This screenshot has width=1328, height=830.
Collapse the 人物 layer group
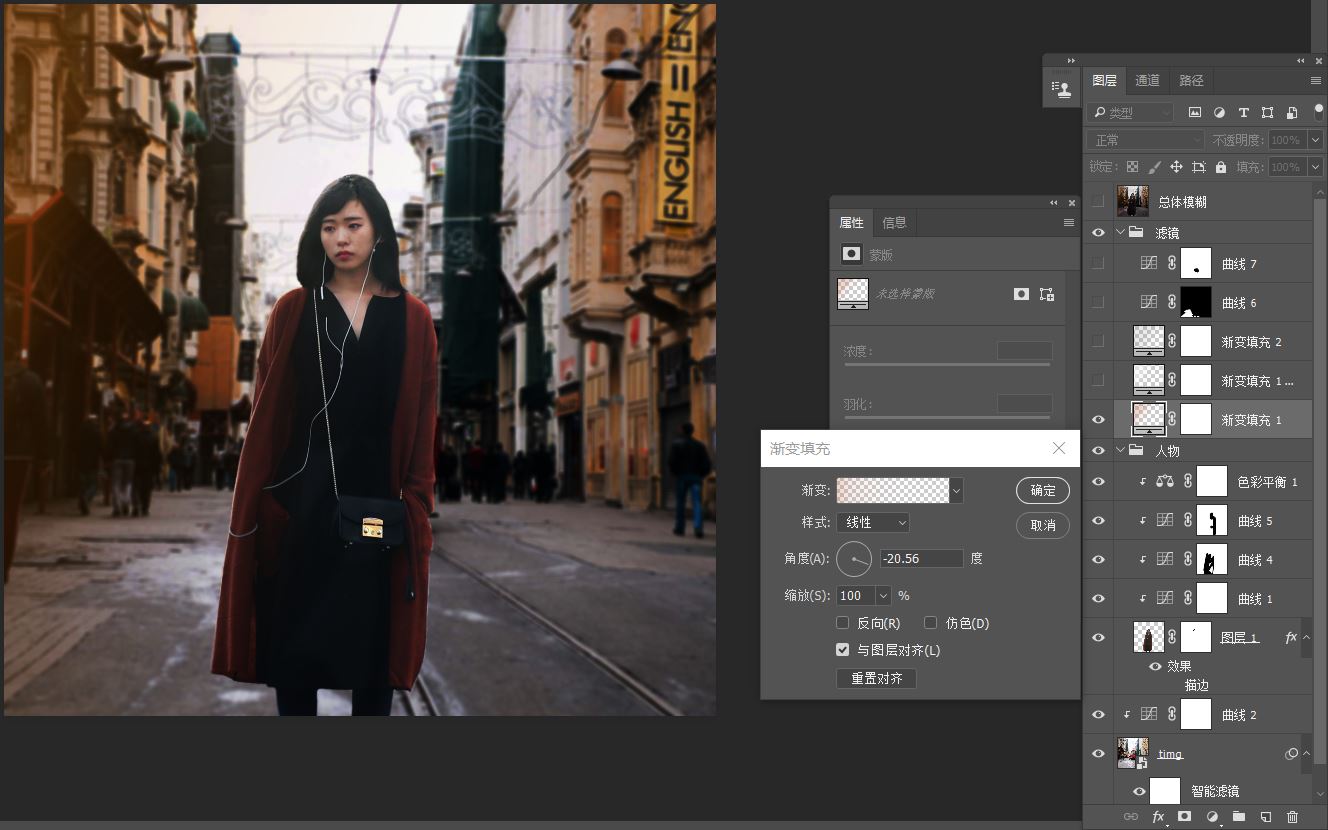1121,451
